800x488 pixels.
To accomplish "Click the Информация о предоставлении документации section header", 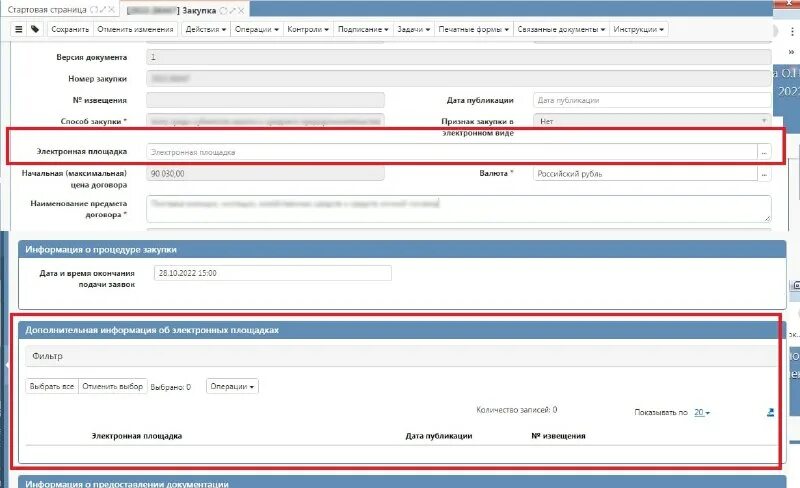I will (402, 482).
